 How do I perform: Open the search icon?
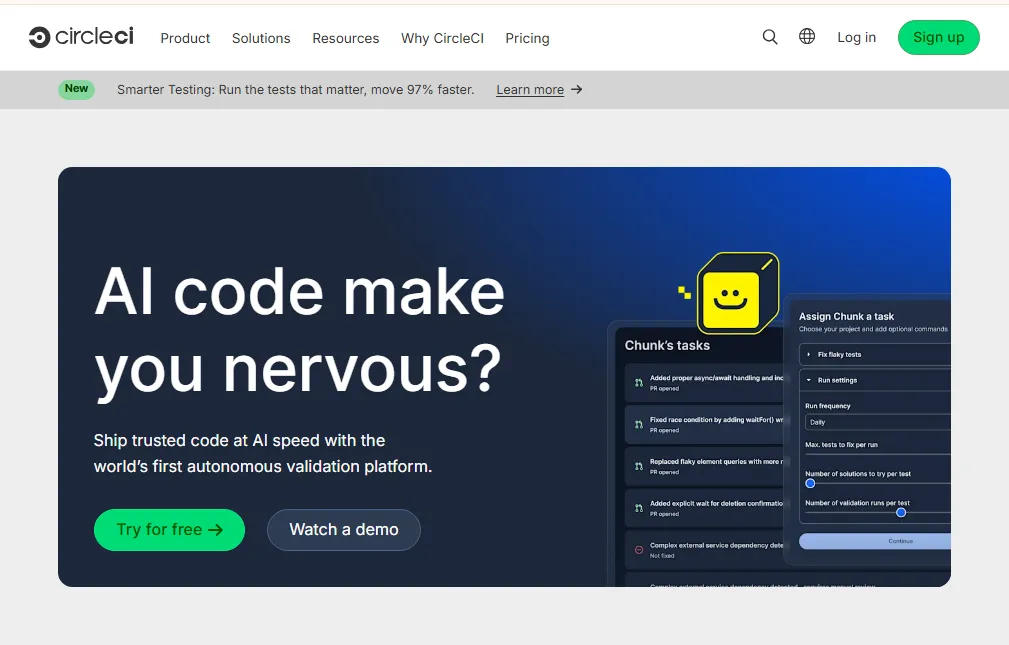point(770,37)
